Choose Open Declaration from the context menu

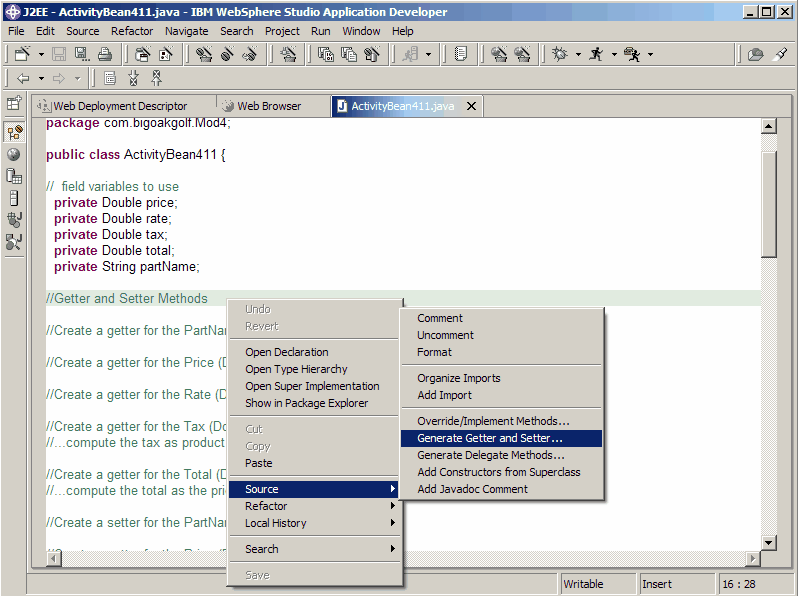click(x=314, y=352)
